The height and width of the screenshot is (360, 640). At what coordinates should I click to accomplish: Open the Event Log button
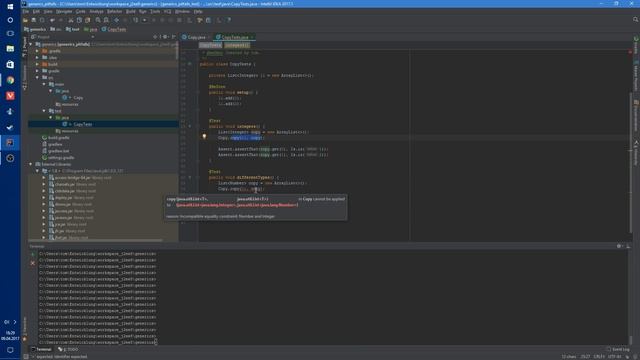[618, 349]
